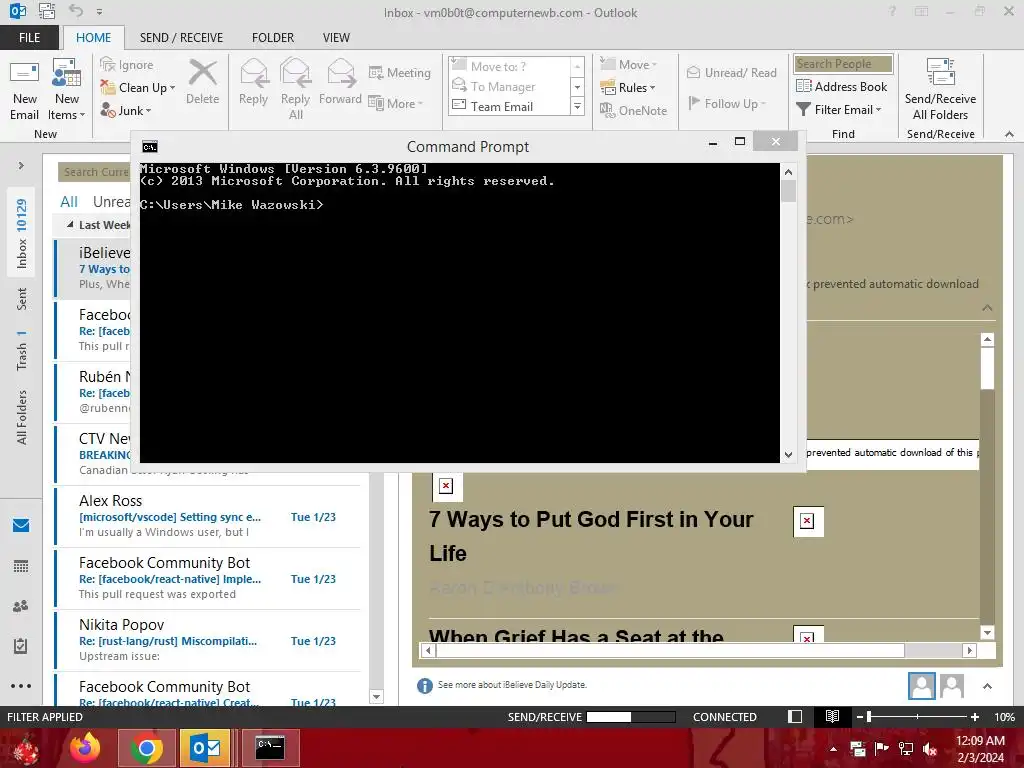Reply with a Meeting
This screenshot has width=1024, height=768.
click(x=400, y=72)
